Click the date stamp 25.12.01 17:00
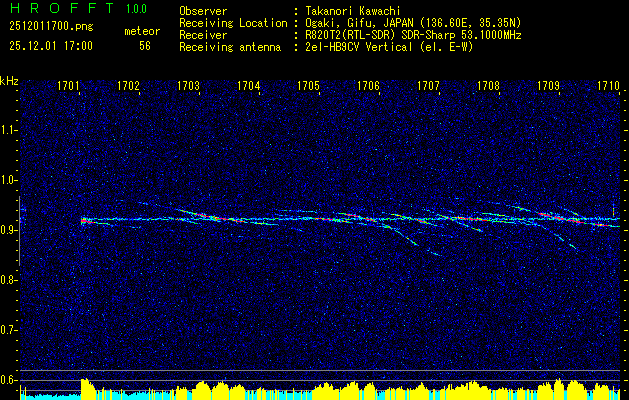 [51, 46]
